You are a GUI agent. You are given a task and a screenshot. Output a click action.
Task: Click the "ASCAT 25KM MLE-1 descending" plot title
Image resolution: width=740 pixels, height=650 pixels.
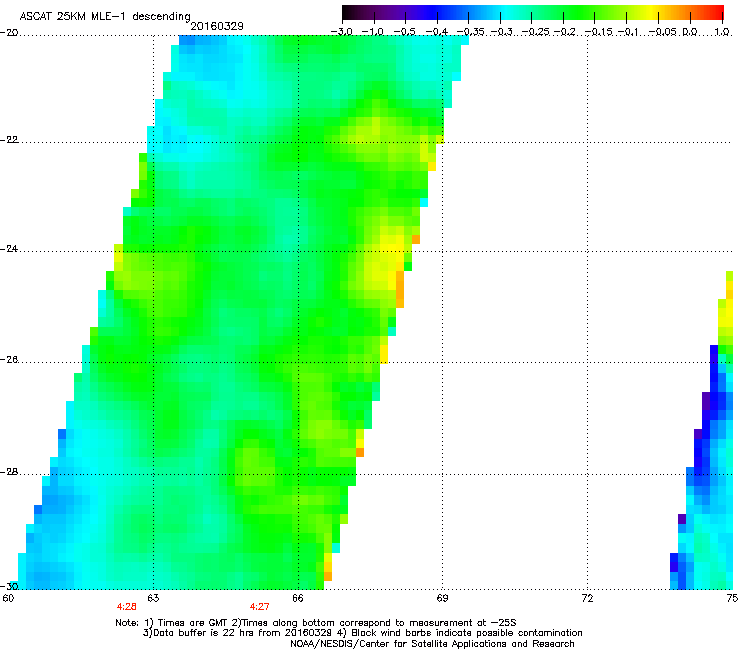click(105, 16)
